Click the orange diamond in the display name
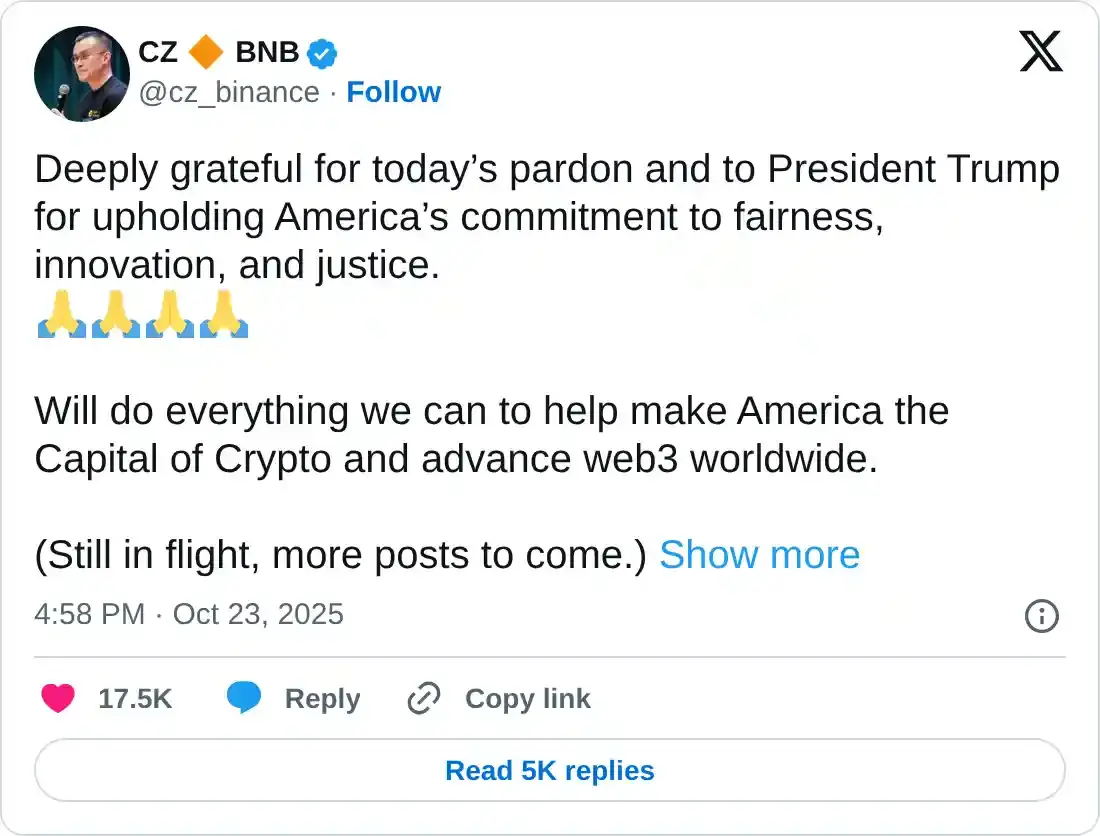 206,52
